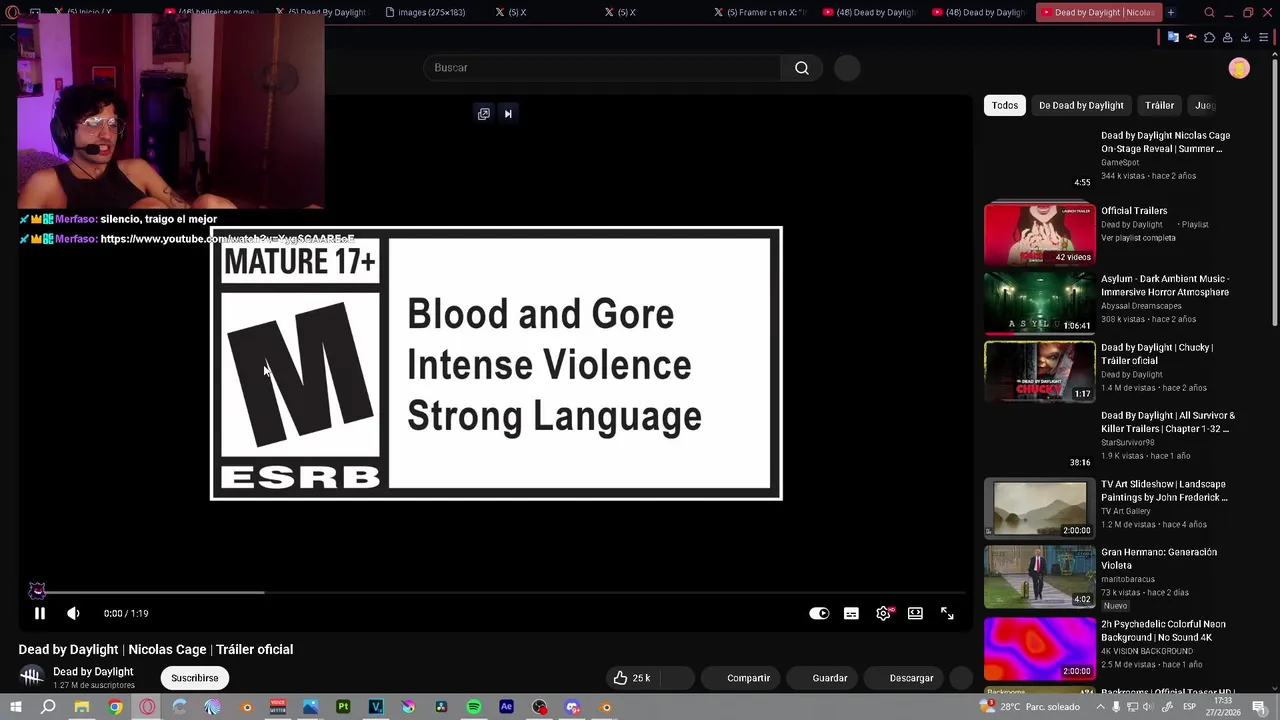Viewport: 1280px width, 720px height.
Task: Click the search magnifier button
Action: [802, 68]
